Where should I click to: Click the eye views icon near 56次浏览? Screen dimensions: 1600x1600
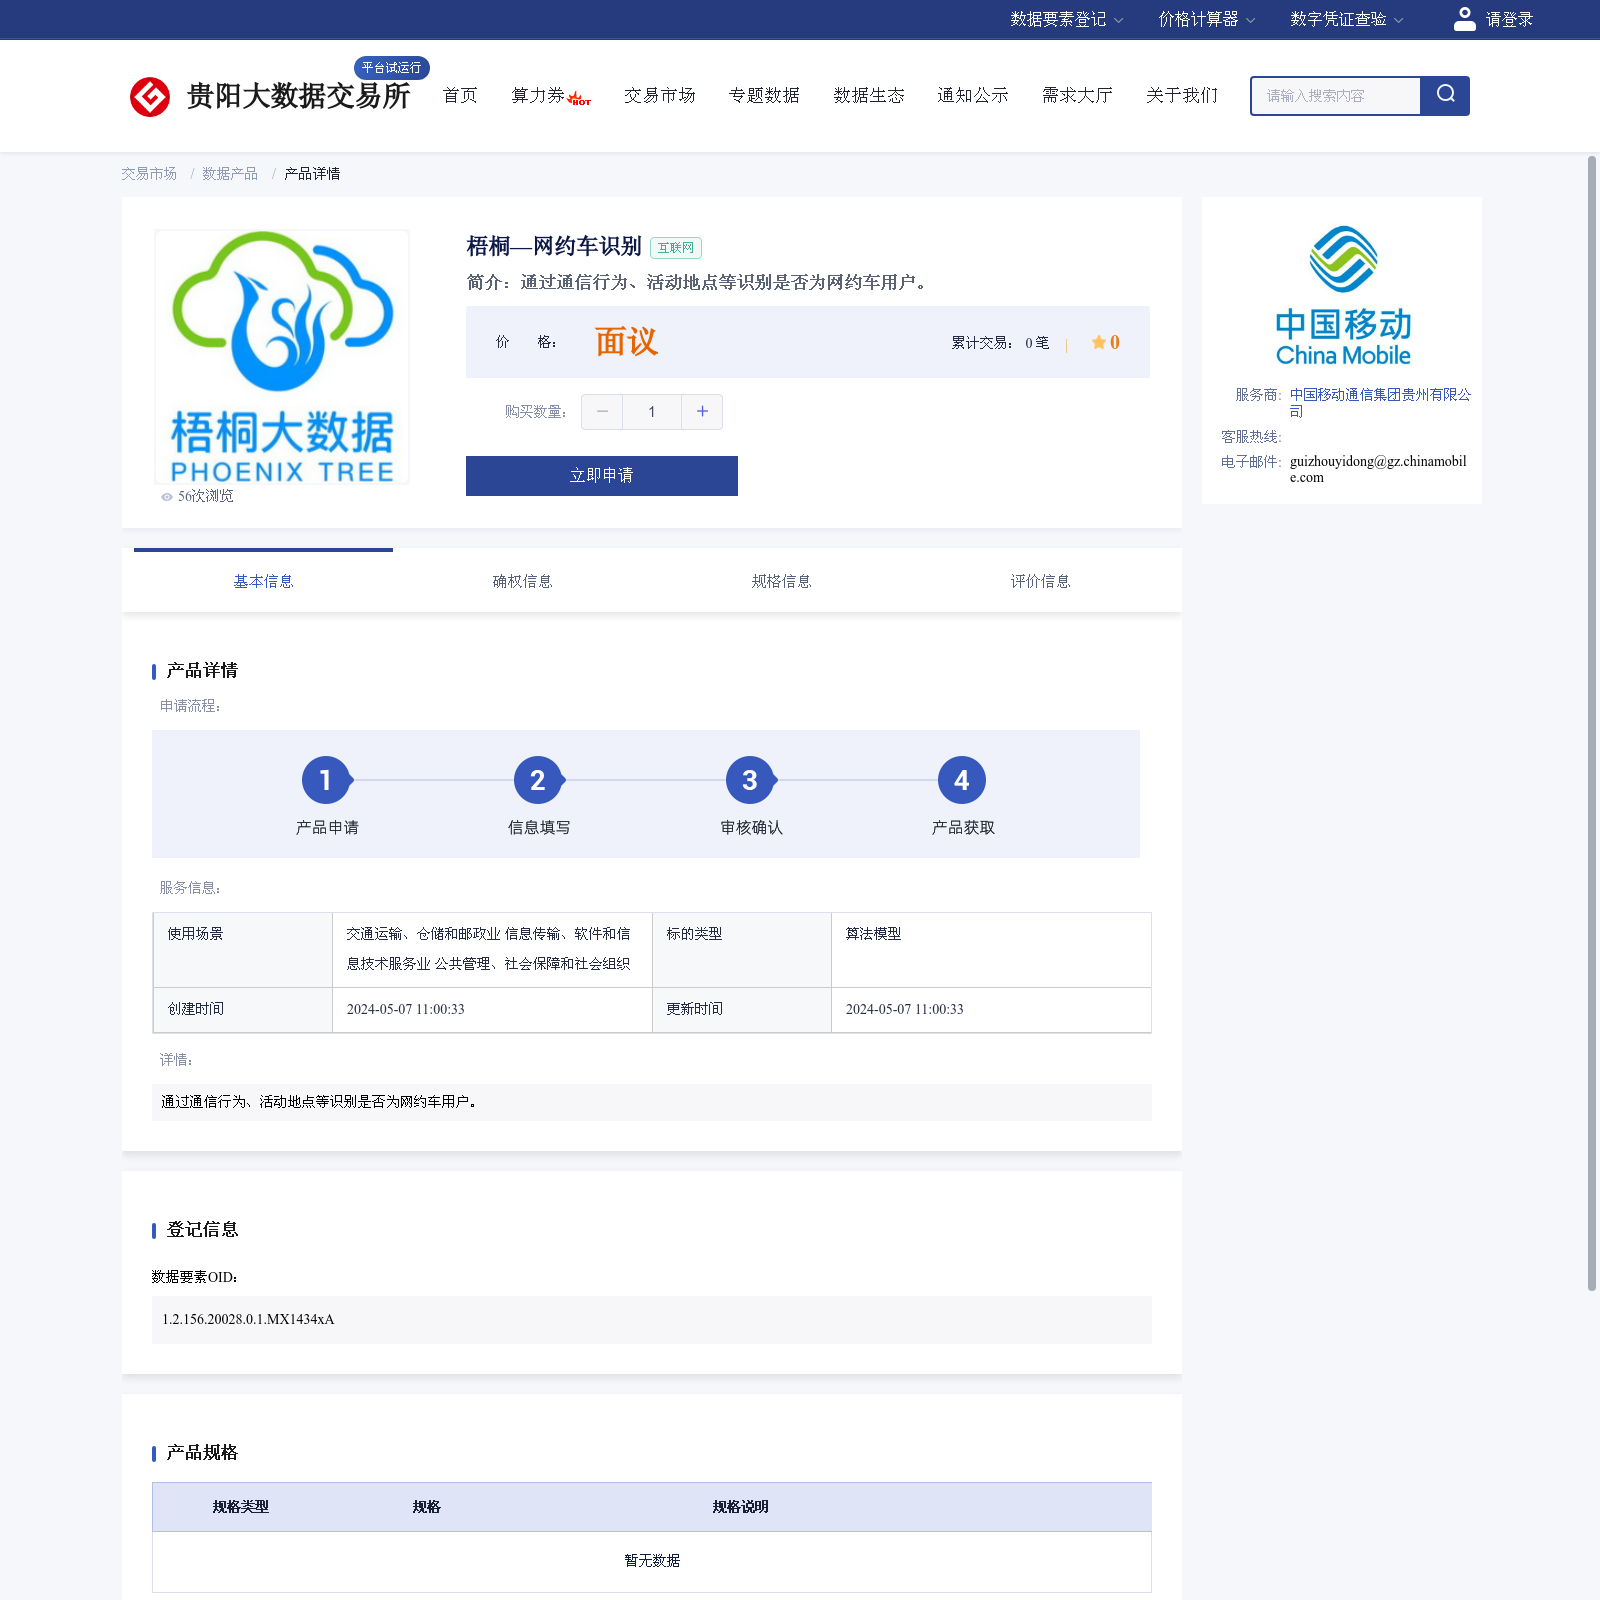coord(167,497)
